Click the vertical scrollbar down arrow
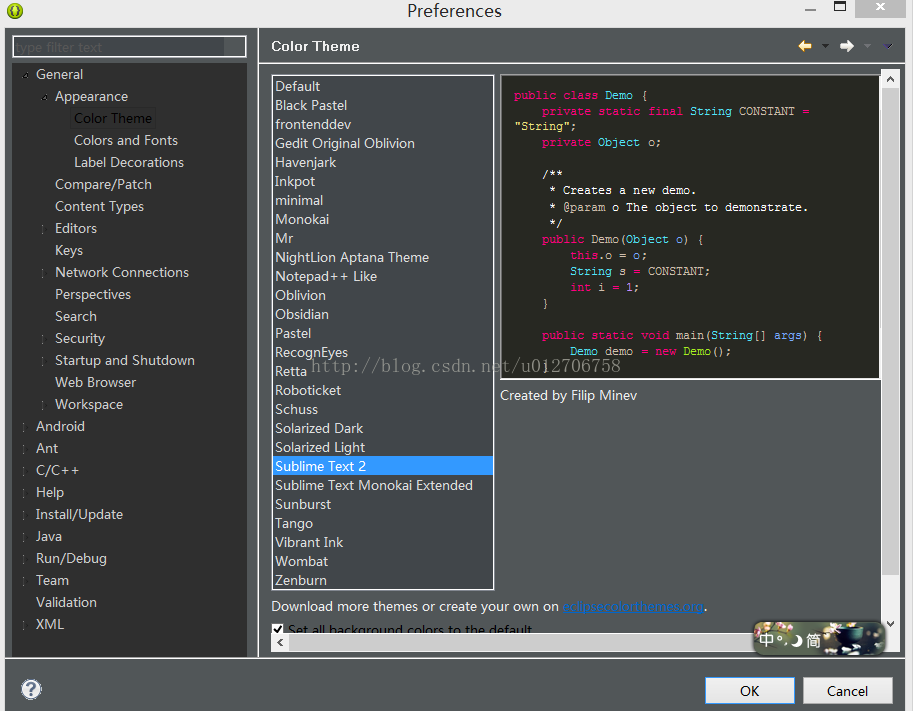This screenshot has width=913, height=711. pos(890,624)
